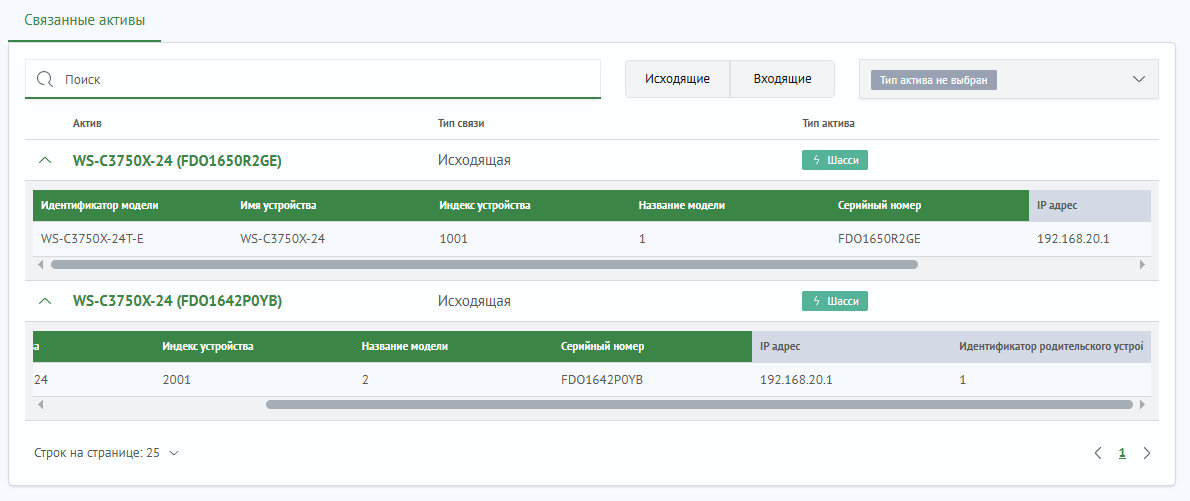This screenshot has height=501, width=1190.
Task: Filter by Входящие links
Action: click(x=782, y=79)
